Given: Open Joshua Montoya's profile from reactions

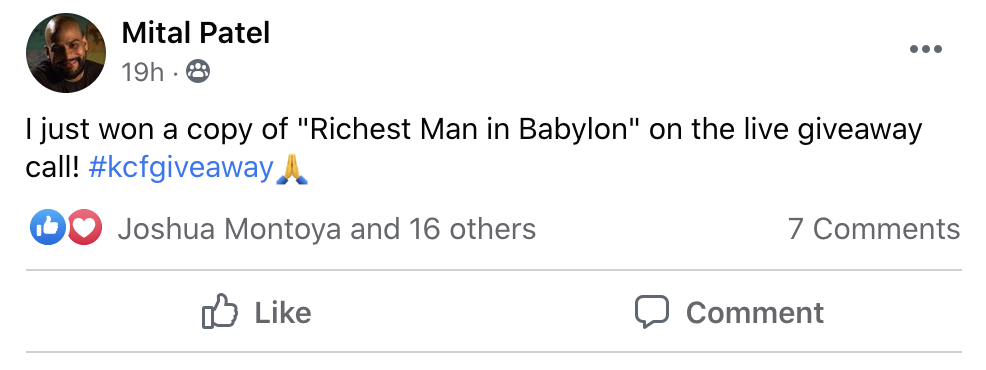Looking at the screenshot, I should tap(230, 229).
